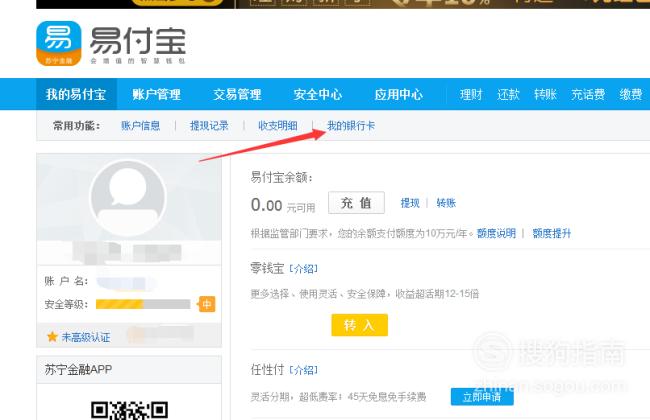Image resolution: width=650 pixels, height=420 pixels.
Task: Open the 账户管理 tab
Action: click(x=157, y=95)
